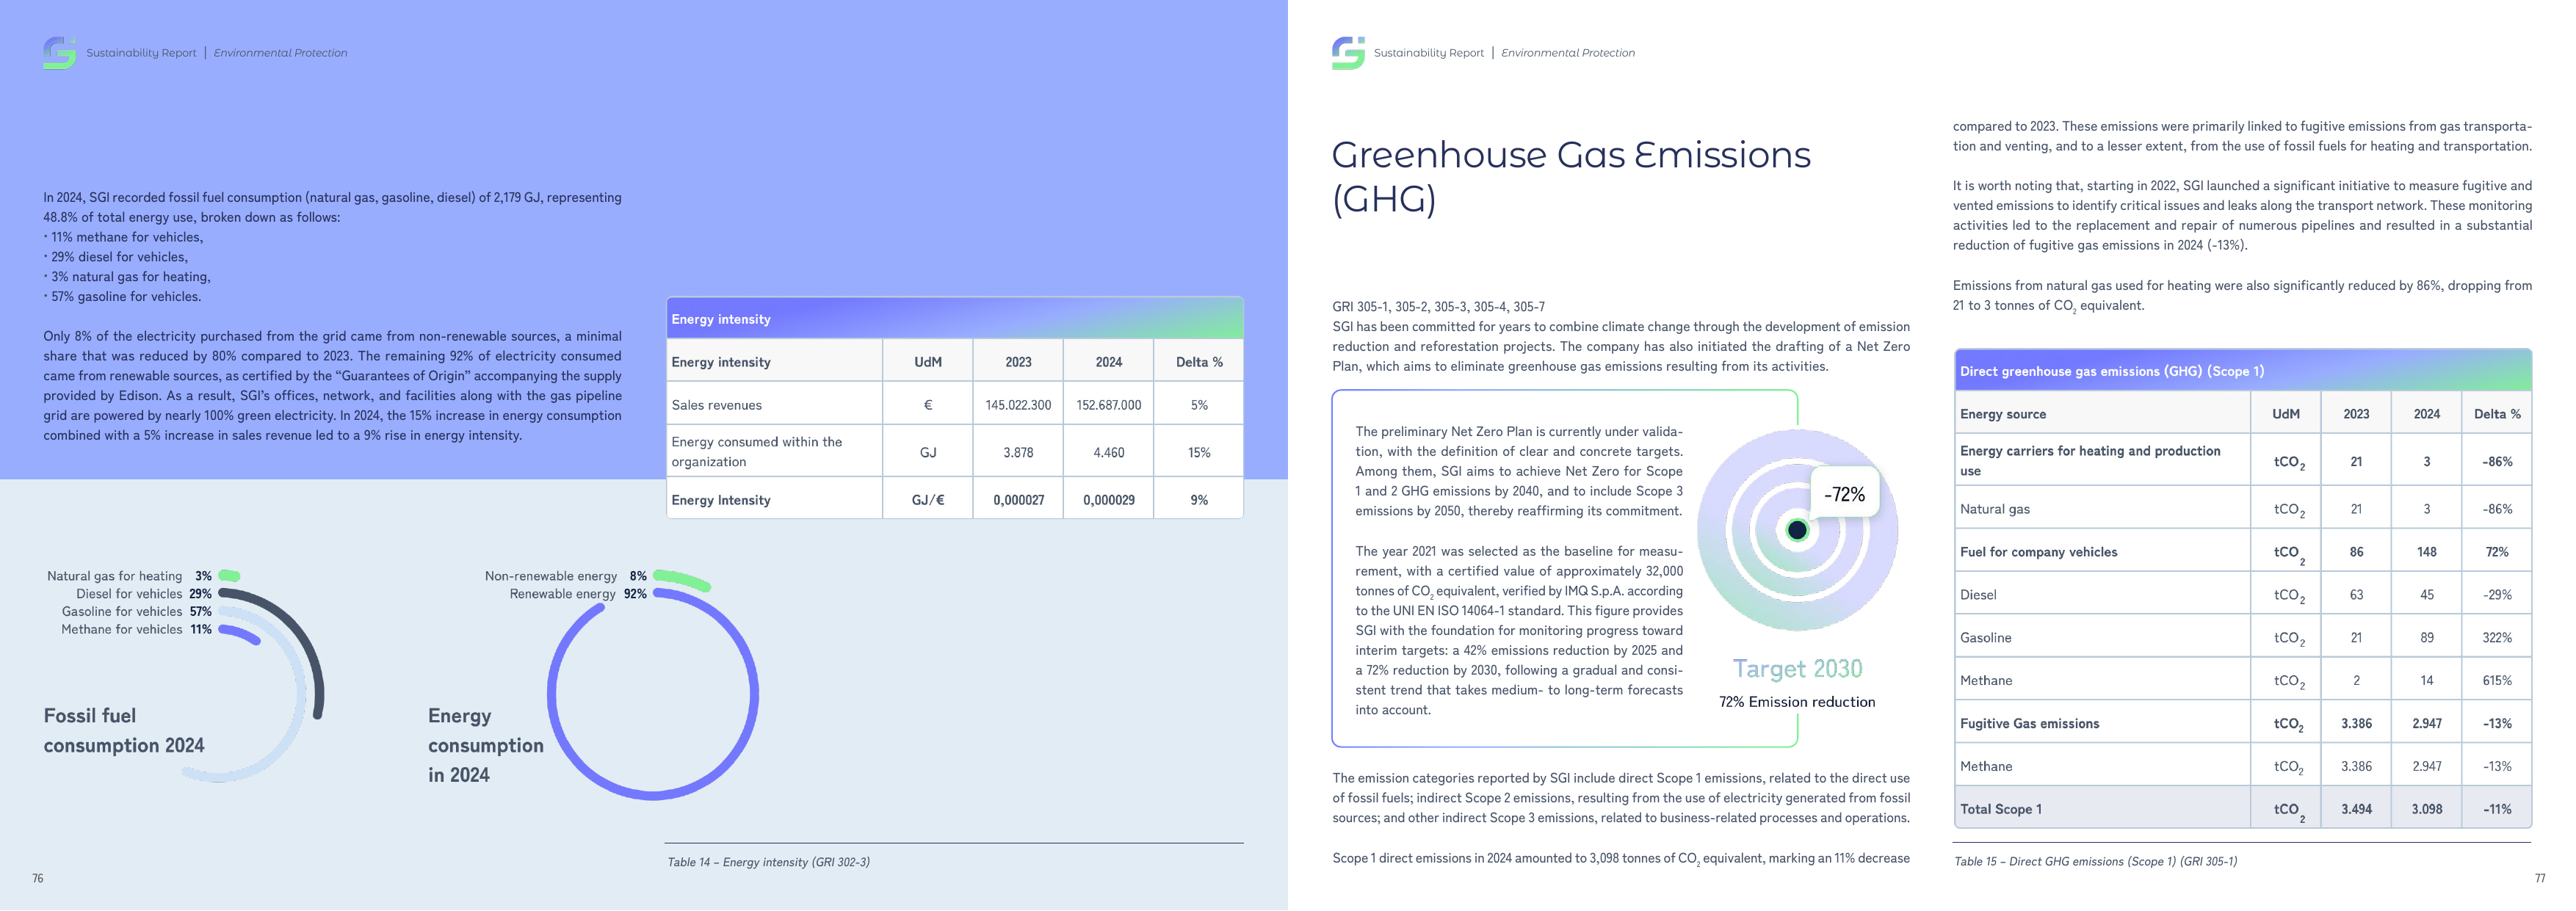The image size is (2576, 911).
Task: Select the Energy Intensity value 0,000029
Action: point(1108,500)
